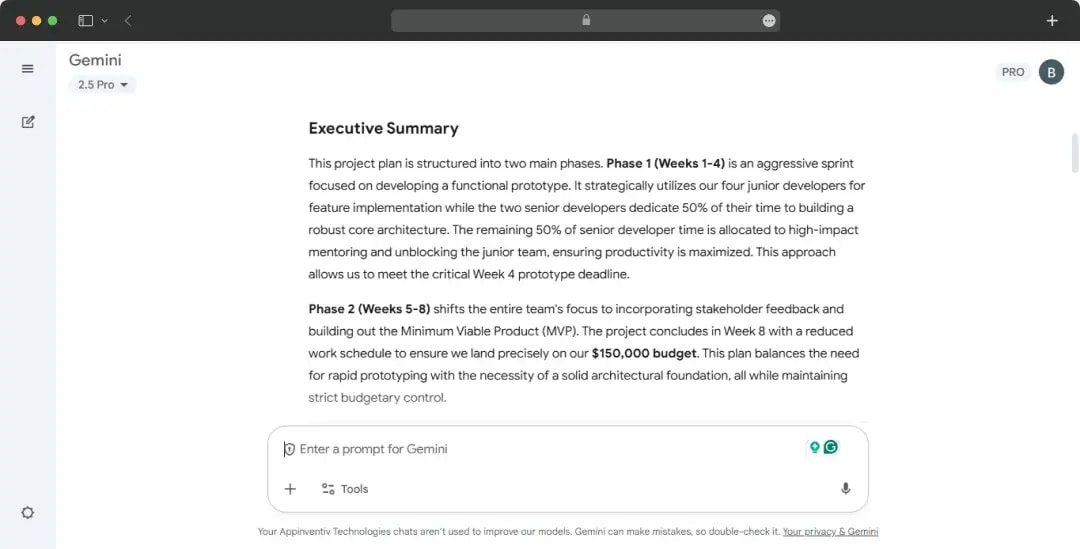Focus the Enter a prompt field
The width and height of the screenshot is (1080, 549).
[540, 449]
